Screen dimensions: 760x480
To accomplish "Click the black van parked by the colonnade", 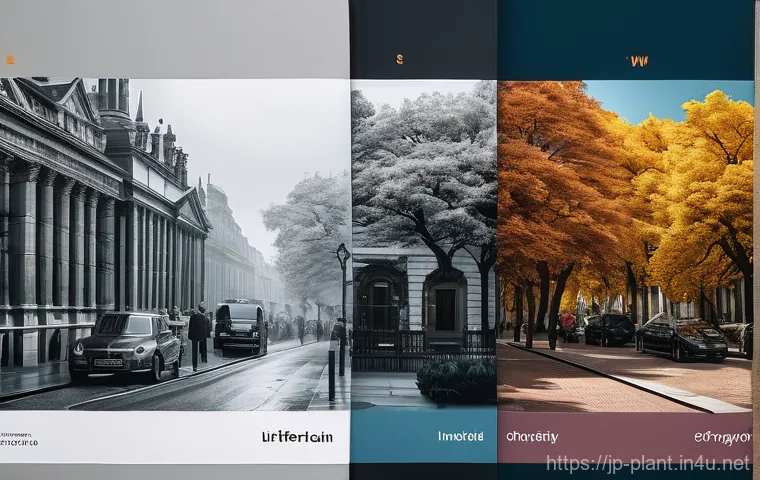I will 240,327.
